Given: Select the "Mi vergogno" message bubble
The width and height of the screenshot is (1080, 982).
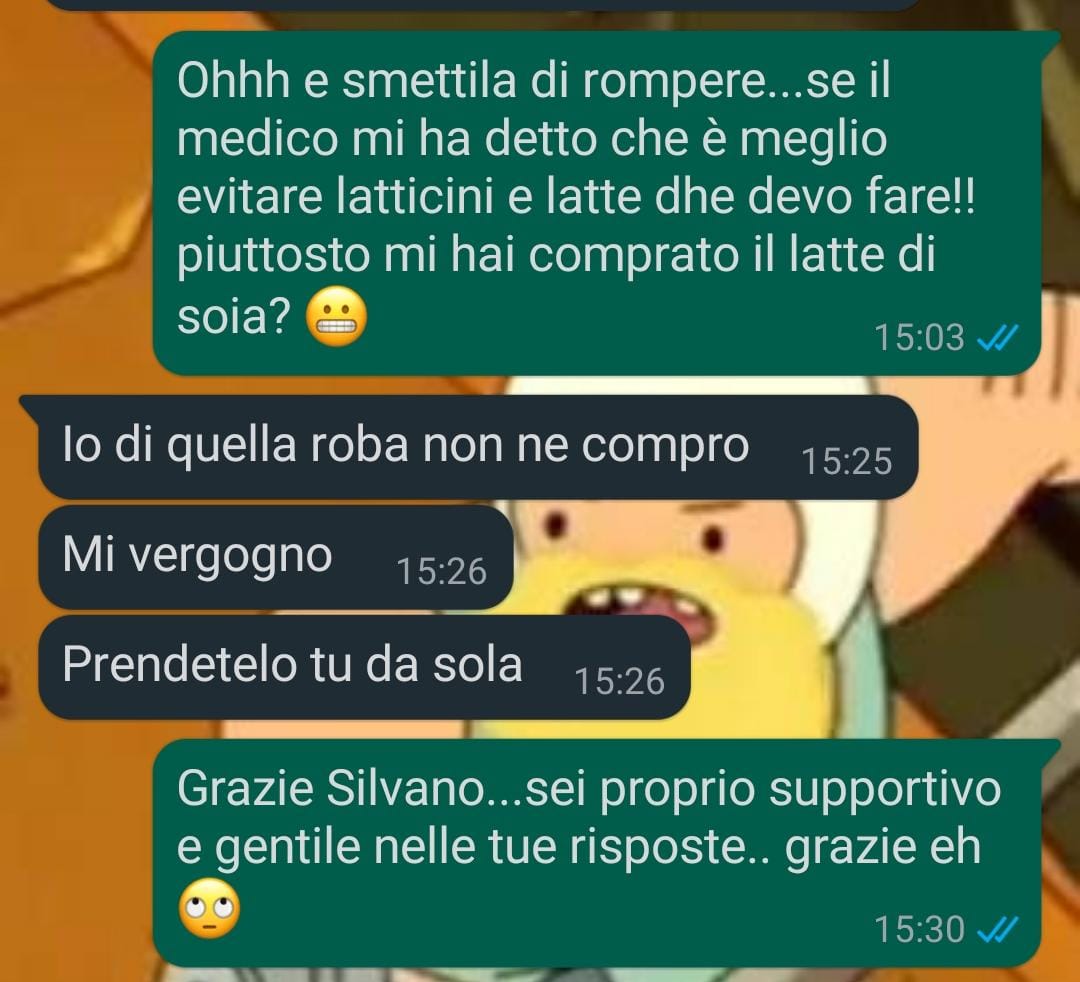Looking at the screenshot, I should tap(276, 557).
